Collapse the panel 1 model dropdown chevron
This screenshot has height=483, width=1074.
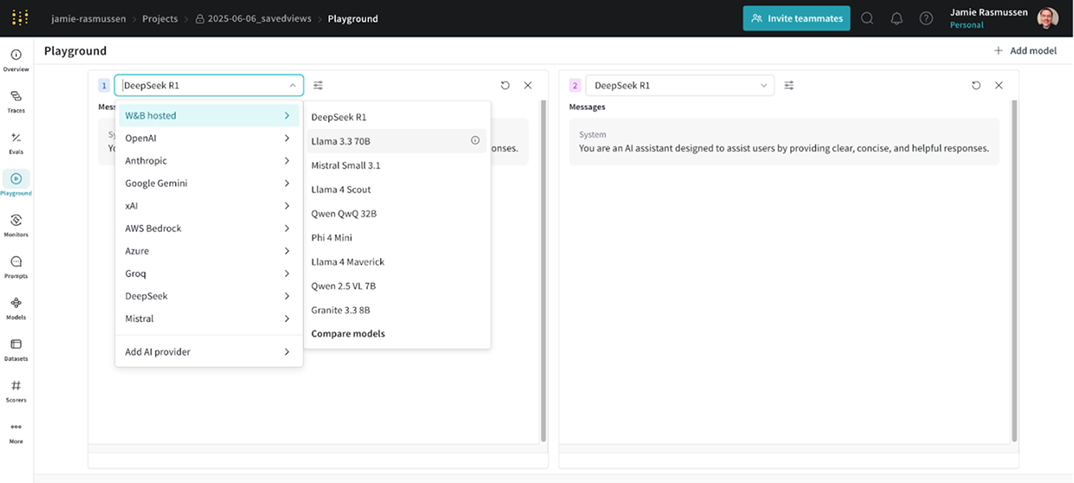point(292,86)
